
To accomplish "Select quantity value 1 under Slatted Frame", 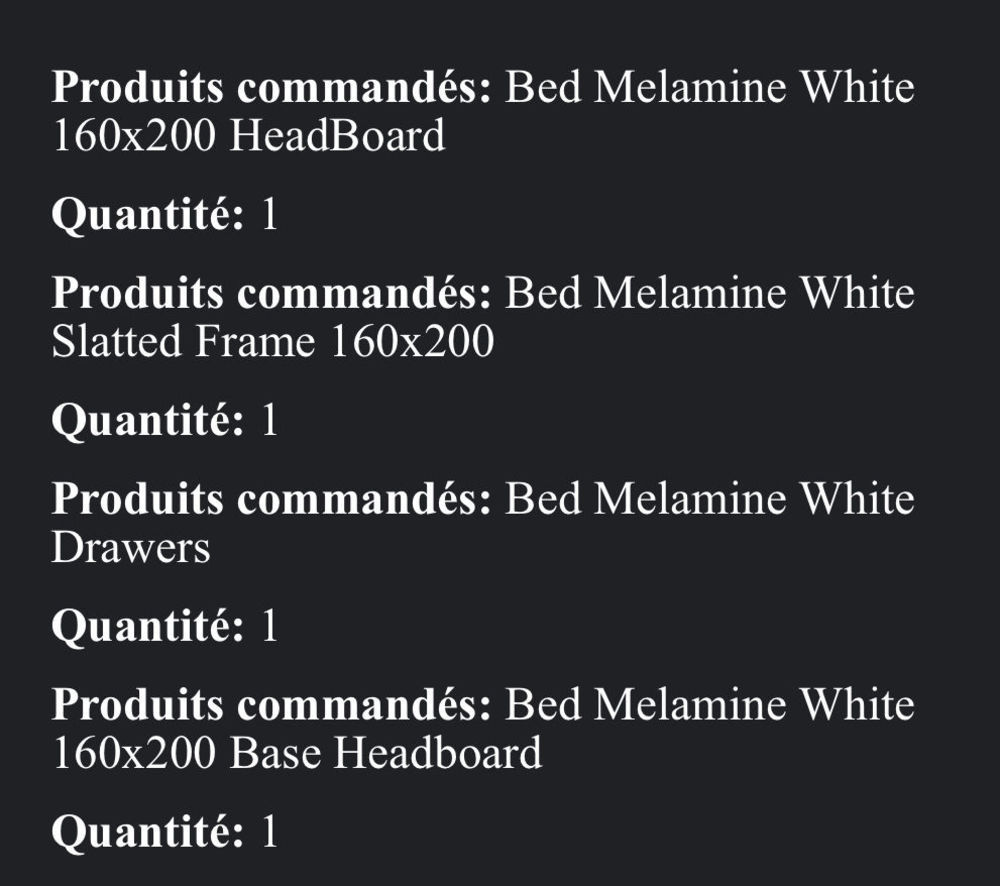I will 270,420.
